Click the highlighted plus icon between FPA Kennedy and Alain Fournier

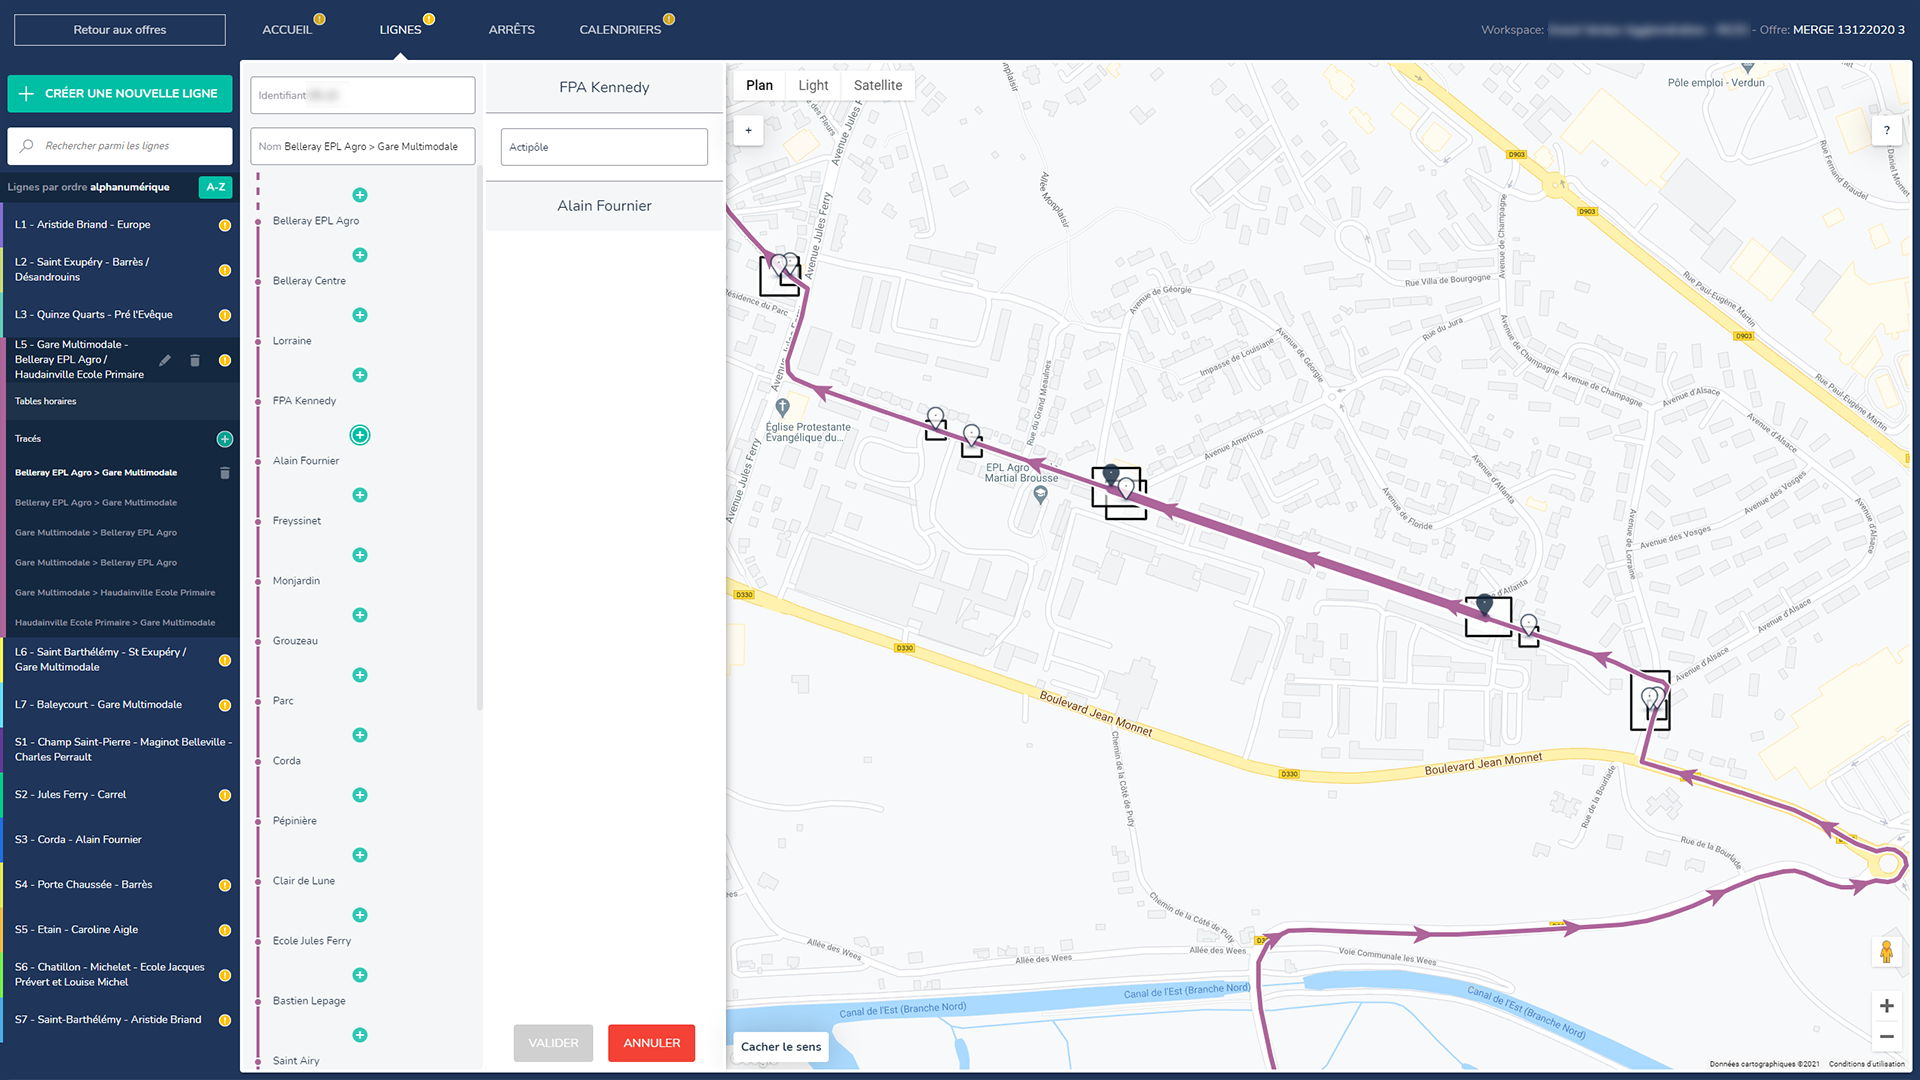pyautogui.click(x=360, y=435)
